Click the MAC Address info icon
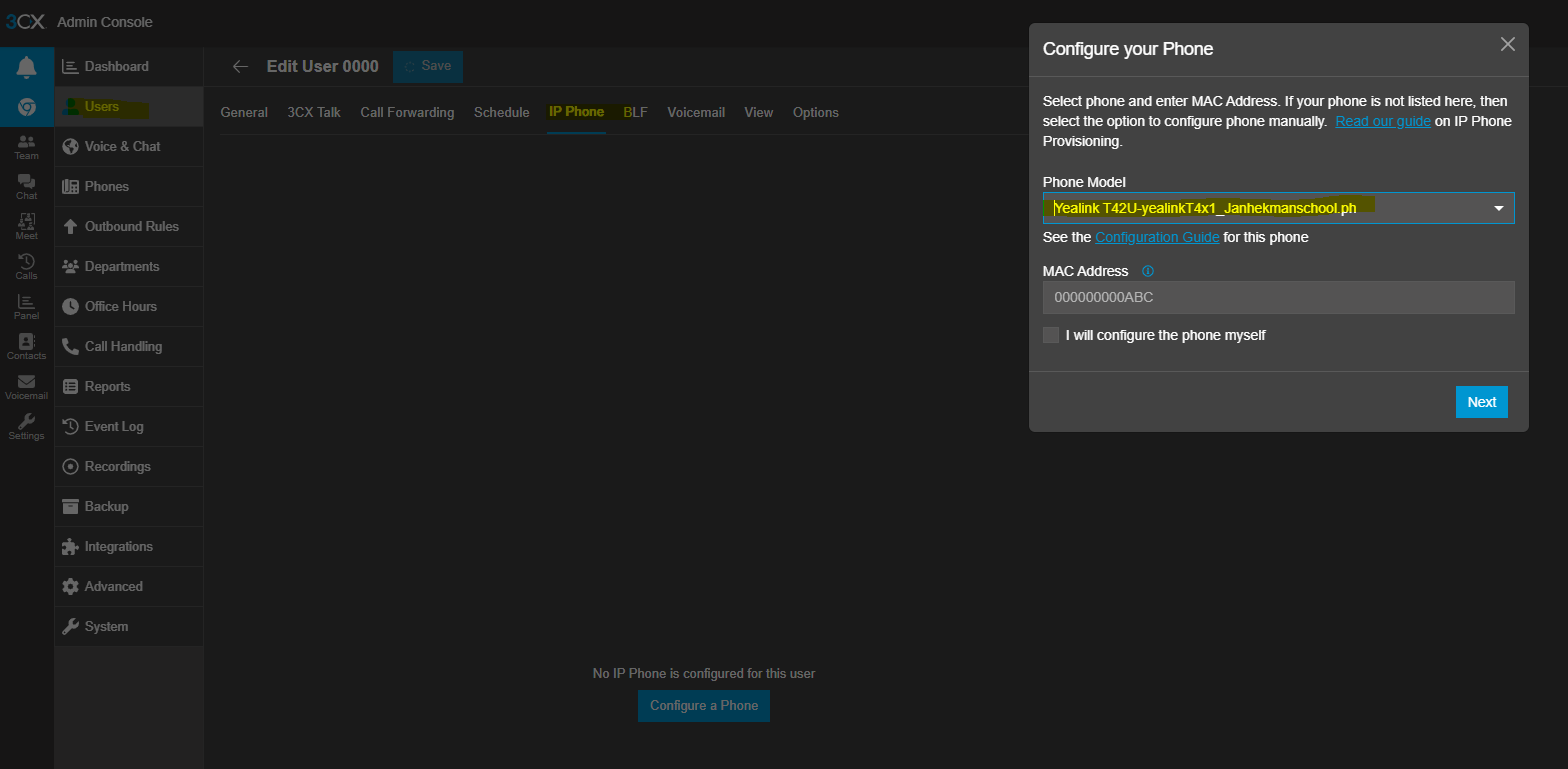 coord(1148,271)
